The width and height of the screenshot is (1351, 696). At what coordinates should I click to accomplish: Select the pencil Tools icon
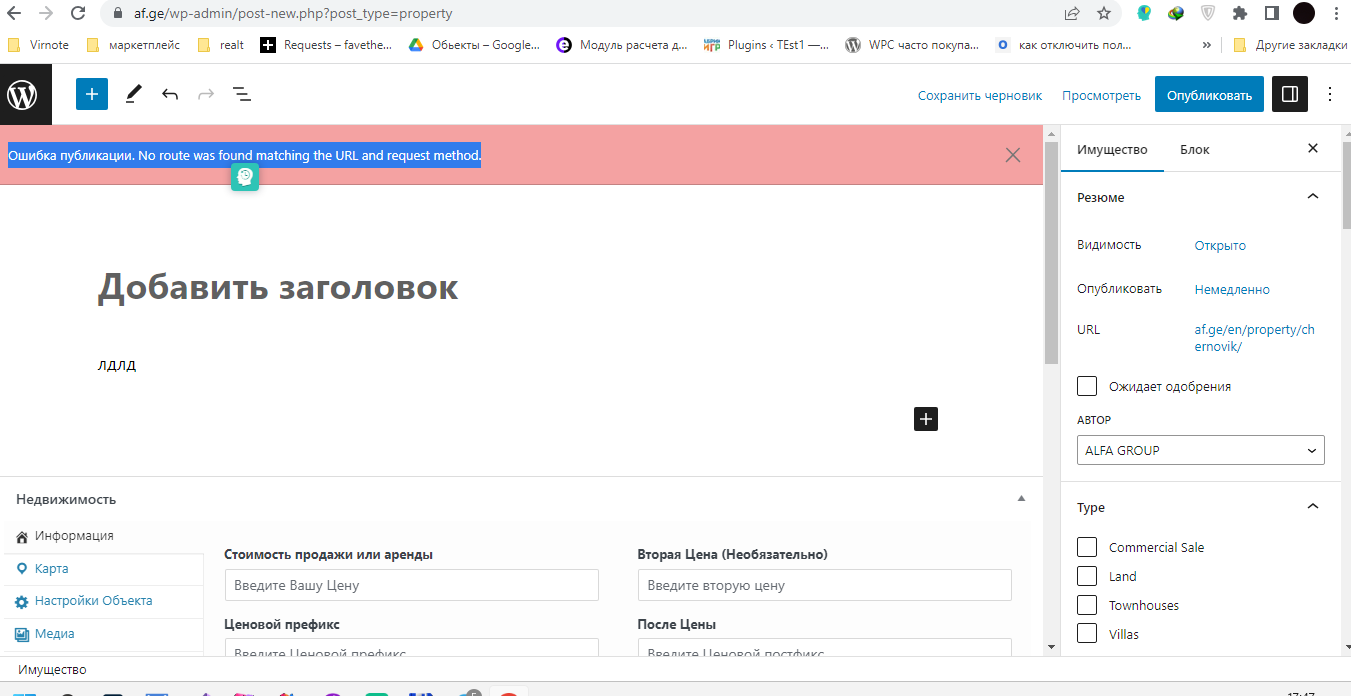point(133,94)
